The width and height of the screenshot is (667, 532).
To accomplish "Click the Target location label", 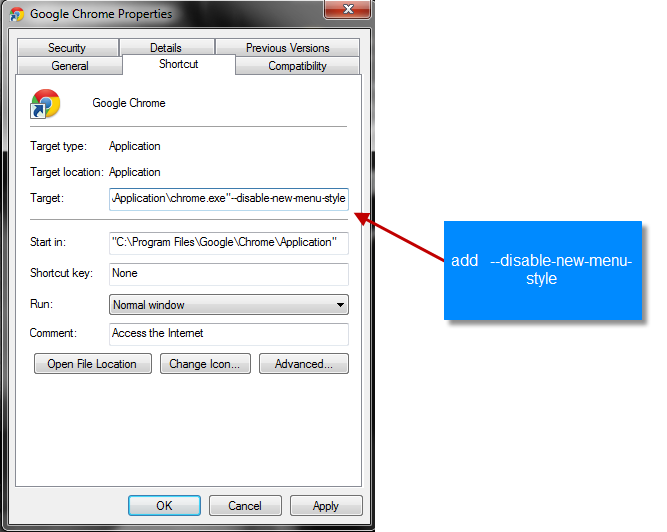I will (x=67, y=172).
